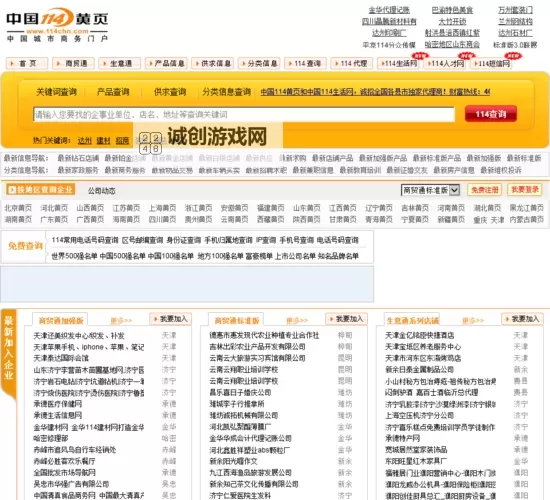Image resolution: width=550 pixels, height=500 pixels.
Task: Switch to the 公司动态 tab
Action: (102, 191)
